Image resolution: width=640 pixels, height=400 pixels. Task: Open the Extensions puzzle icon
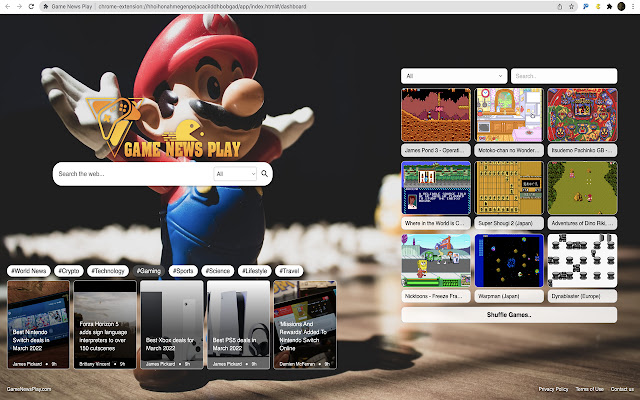click(609, 7)
